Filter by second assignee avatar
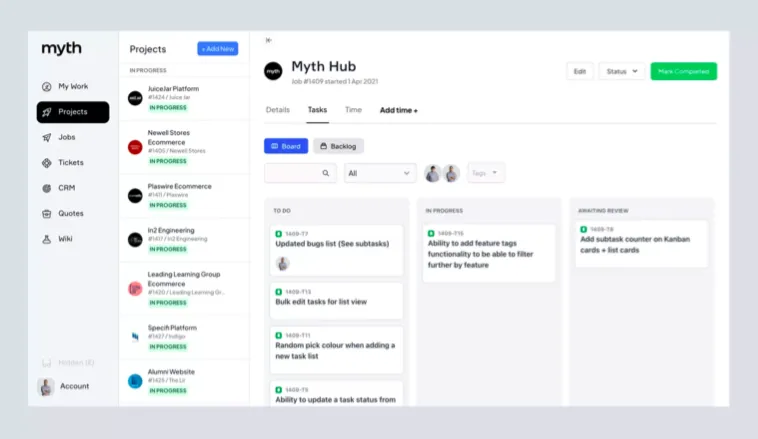Screen dimensions: 758x439 click(x=451, y=174)
